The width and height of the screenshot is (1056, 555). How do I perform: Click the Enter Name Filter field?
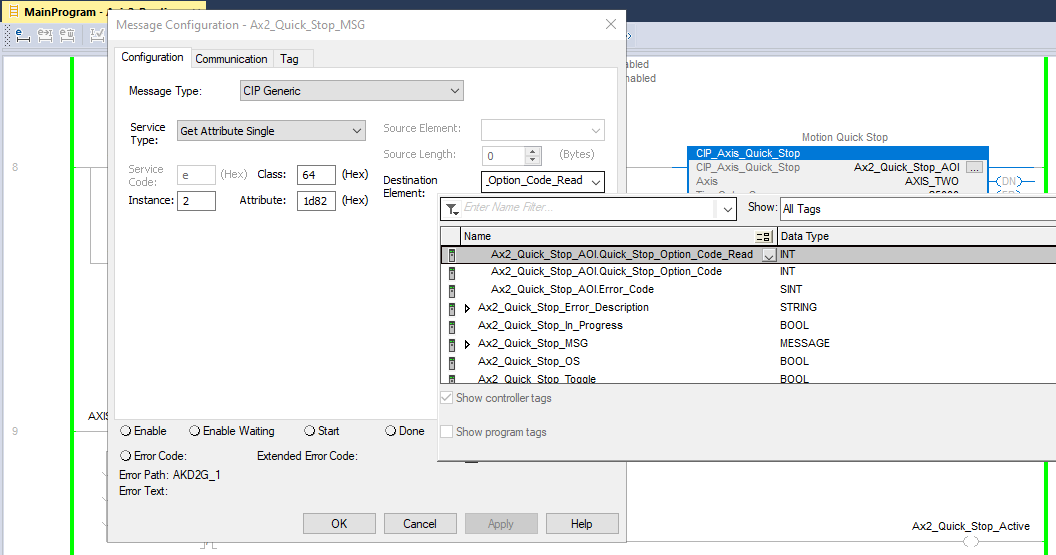pyautogui.click(x=590, y=207)
